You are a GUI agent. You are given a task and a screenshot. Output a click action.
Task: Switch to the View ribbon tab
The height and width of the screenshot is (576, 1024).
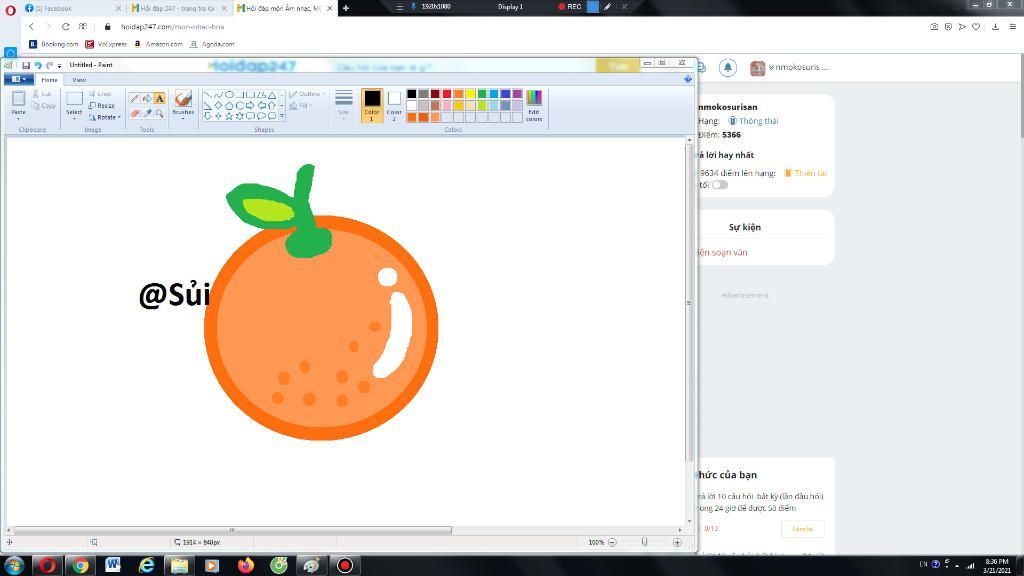click(x=79, y=80)
